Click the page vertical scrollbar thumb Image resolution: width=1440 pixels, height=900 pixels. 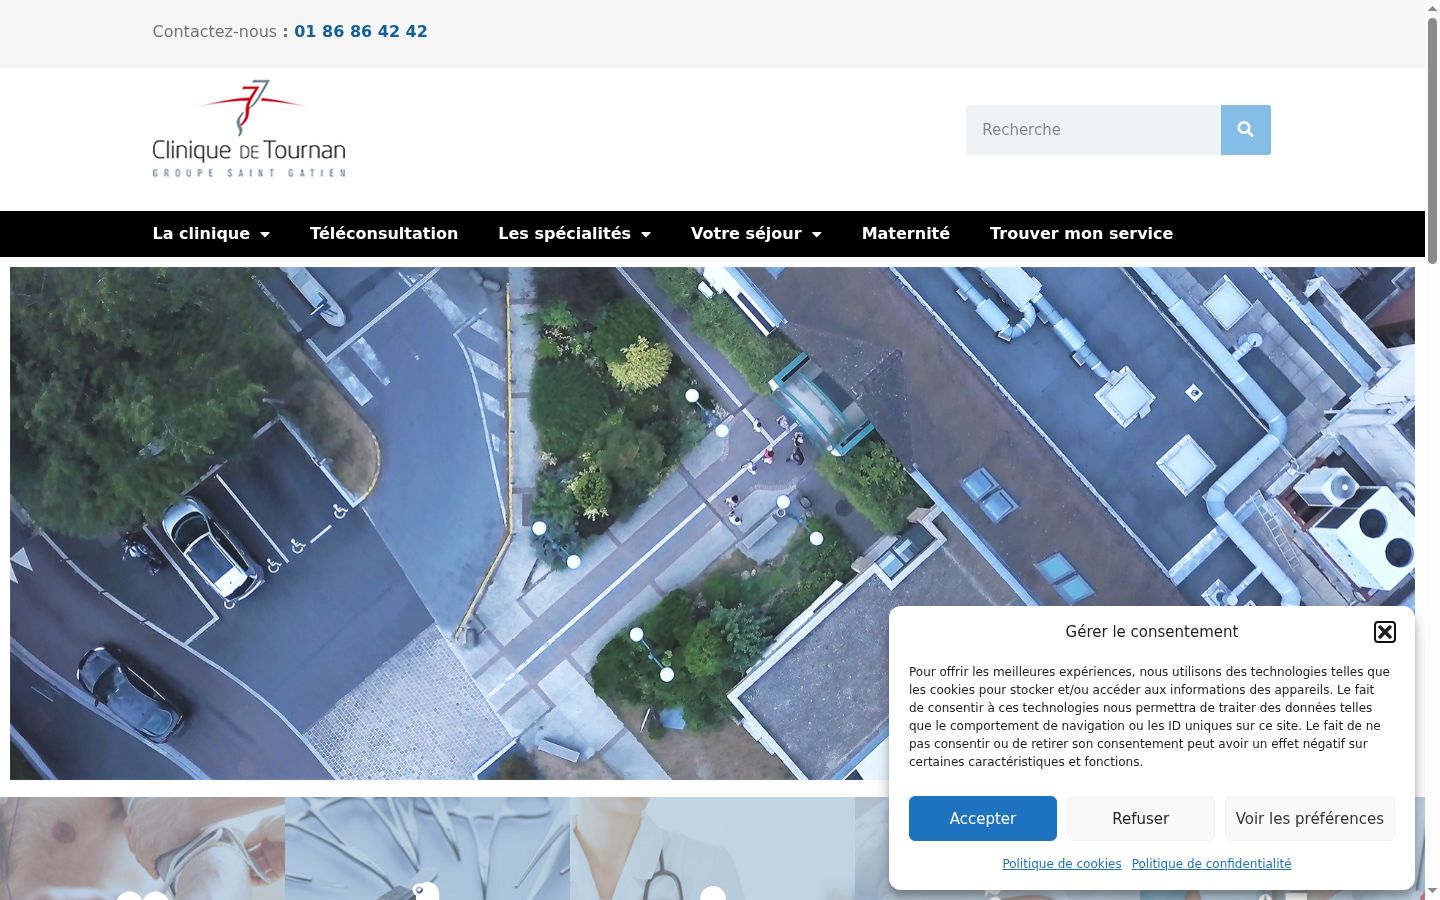(1432, 140)
